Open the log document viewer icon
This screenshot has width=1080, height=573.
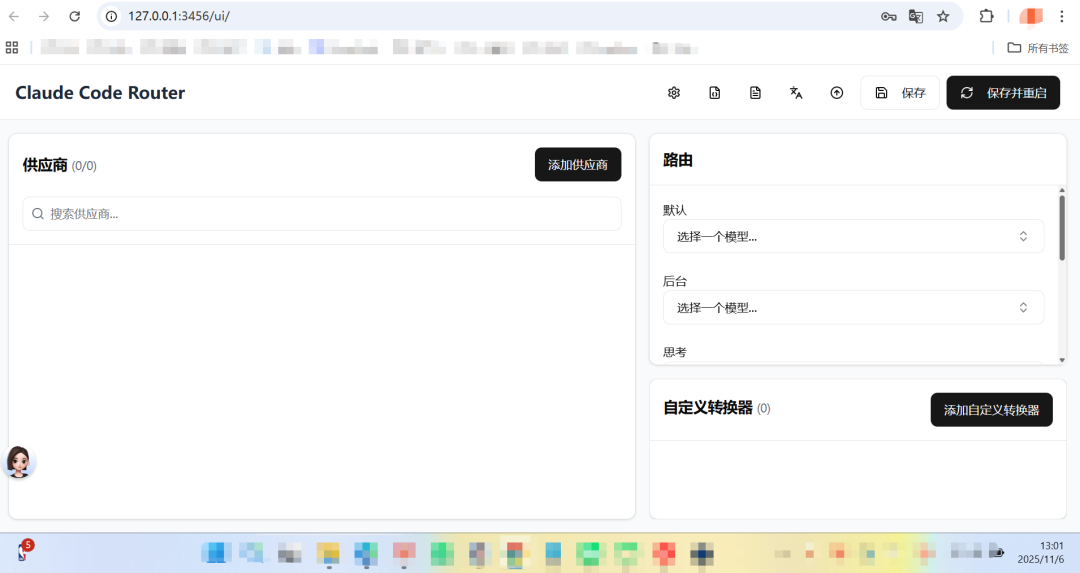pos(755,93)
